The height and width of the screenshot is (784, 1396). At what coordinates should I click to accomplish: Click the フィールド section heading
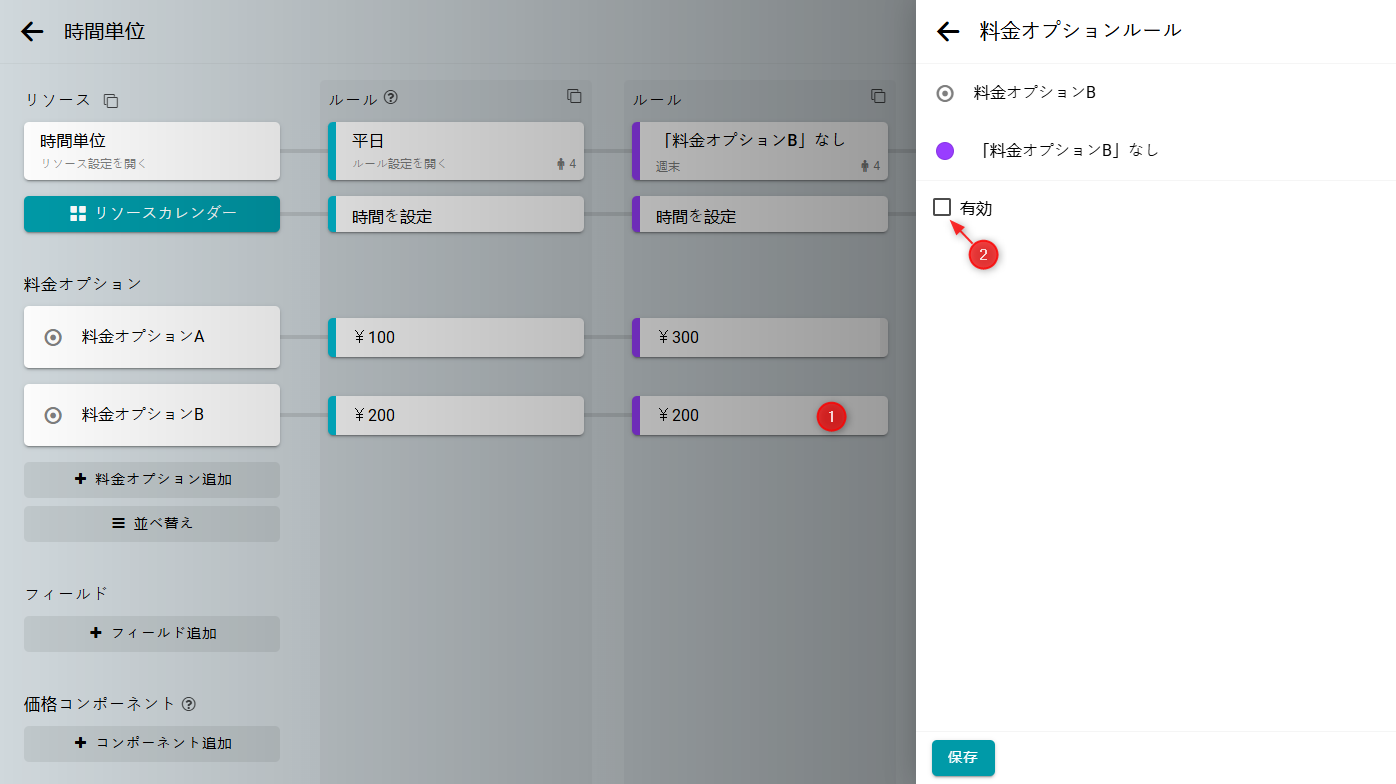(66, 594)
